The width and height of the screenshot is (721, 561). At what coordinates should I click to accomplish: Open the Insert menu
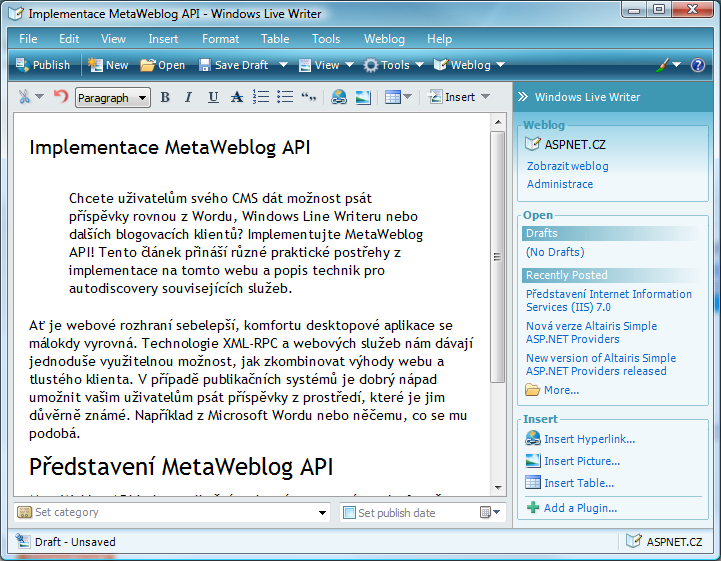(163, 39)
